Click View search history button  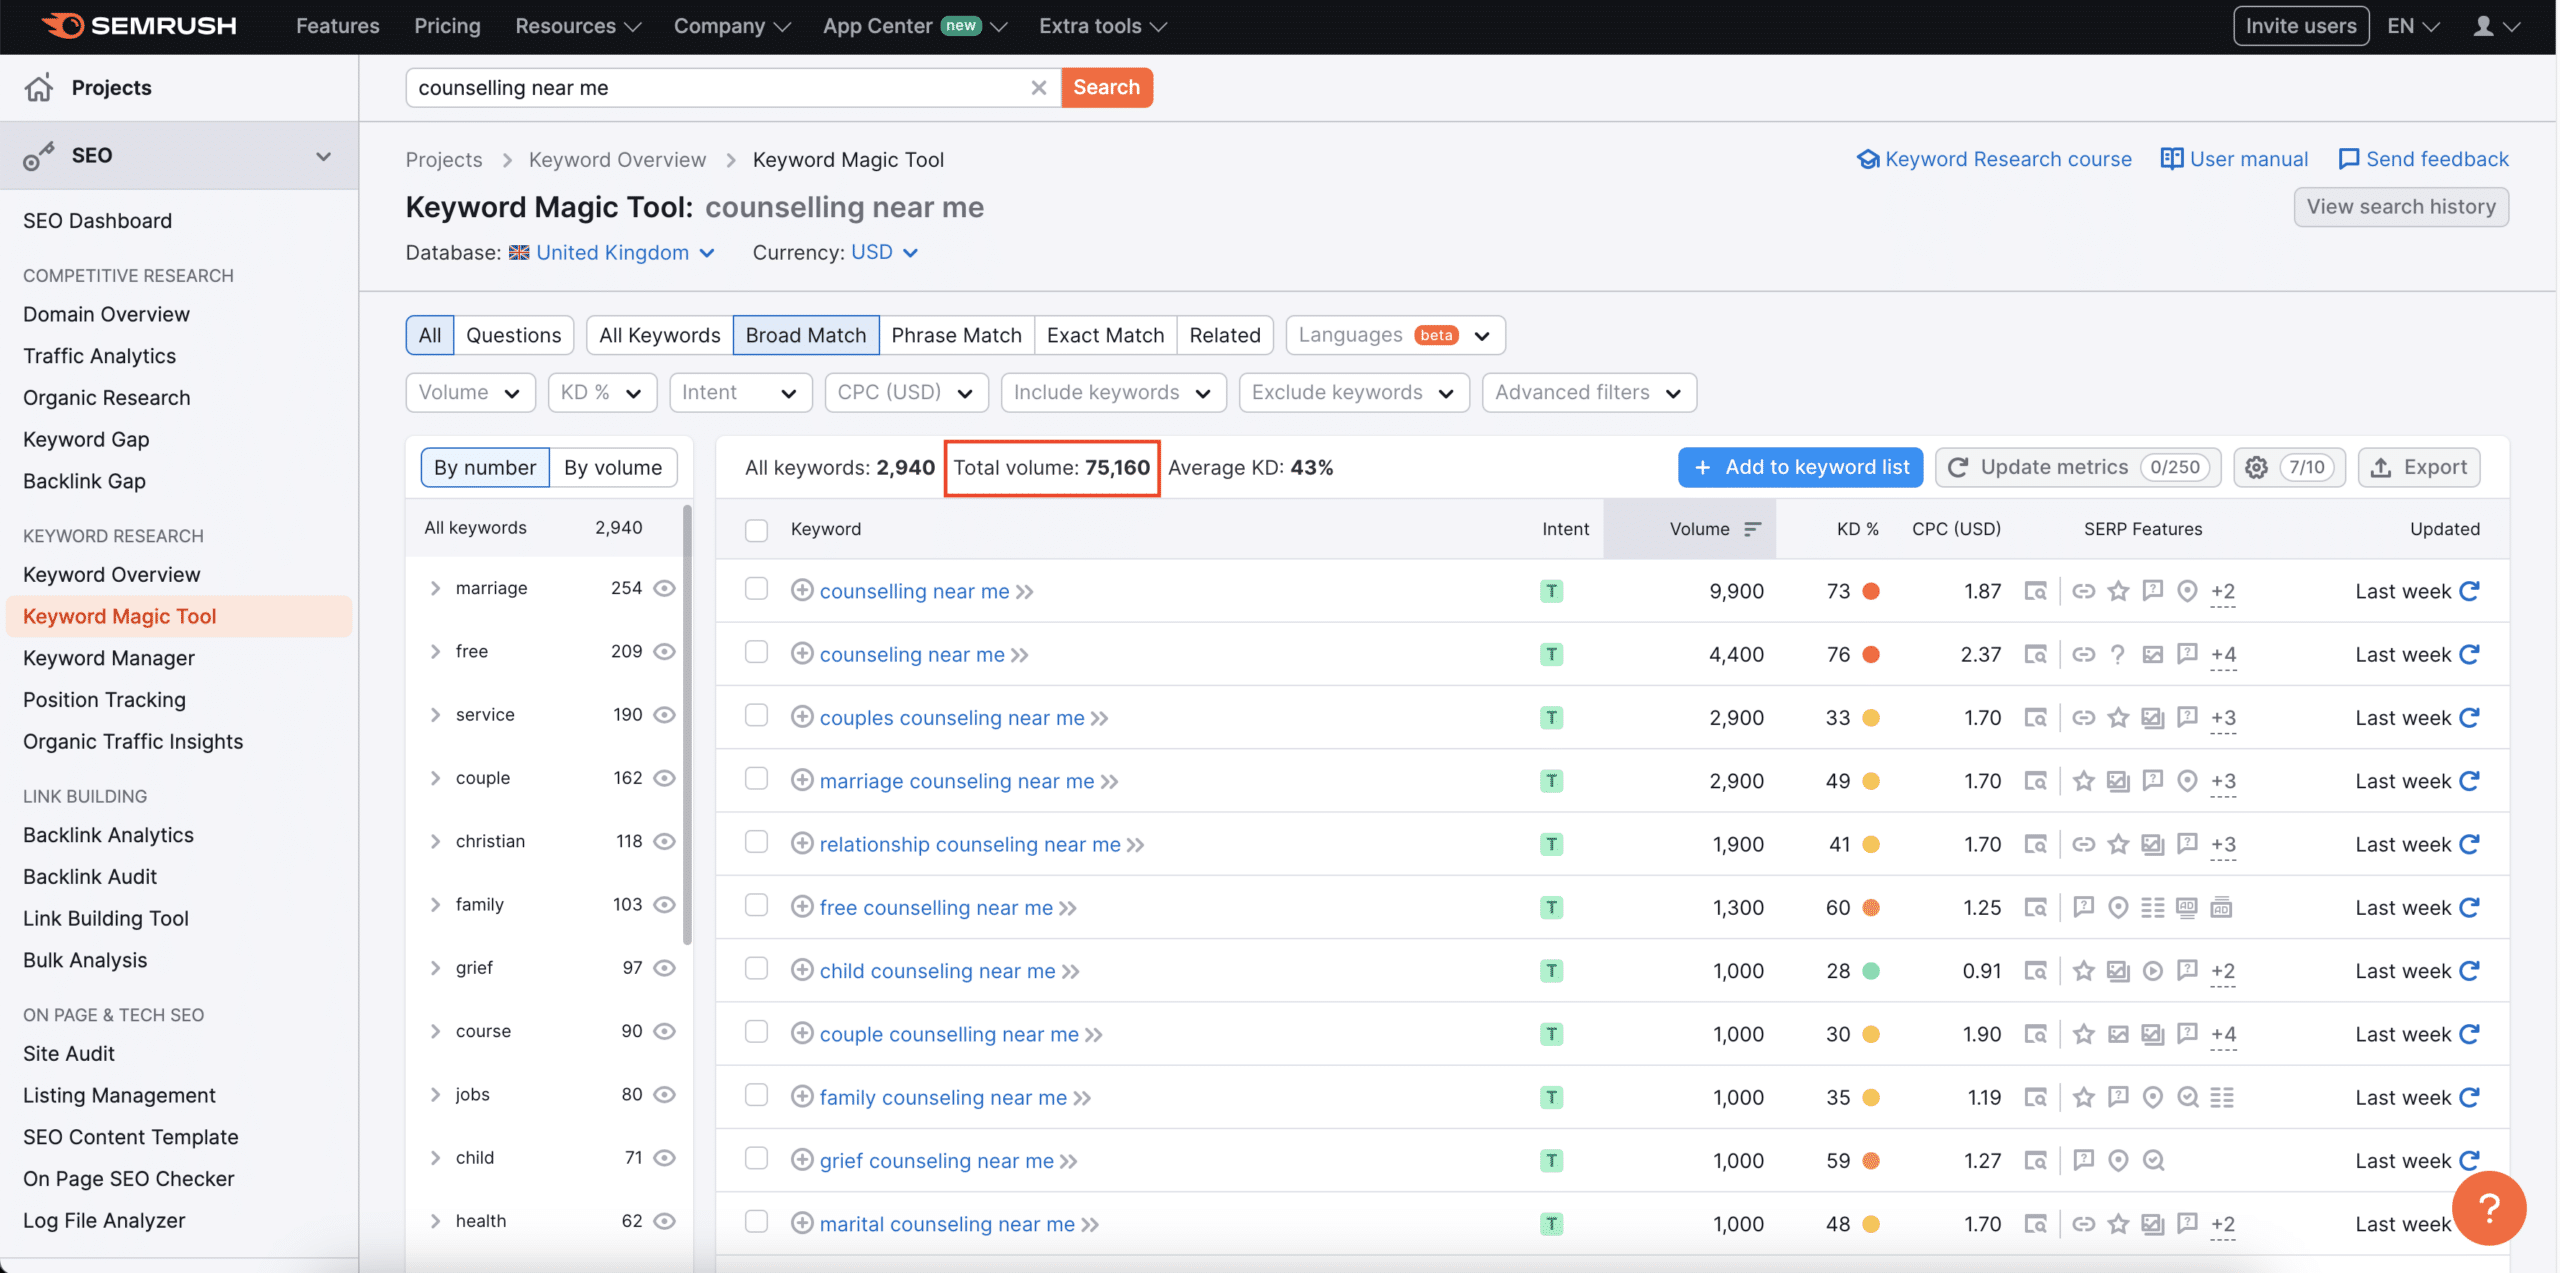click(2400, 207)
